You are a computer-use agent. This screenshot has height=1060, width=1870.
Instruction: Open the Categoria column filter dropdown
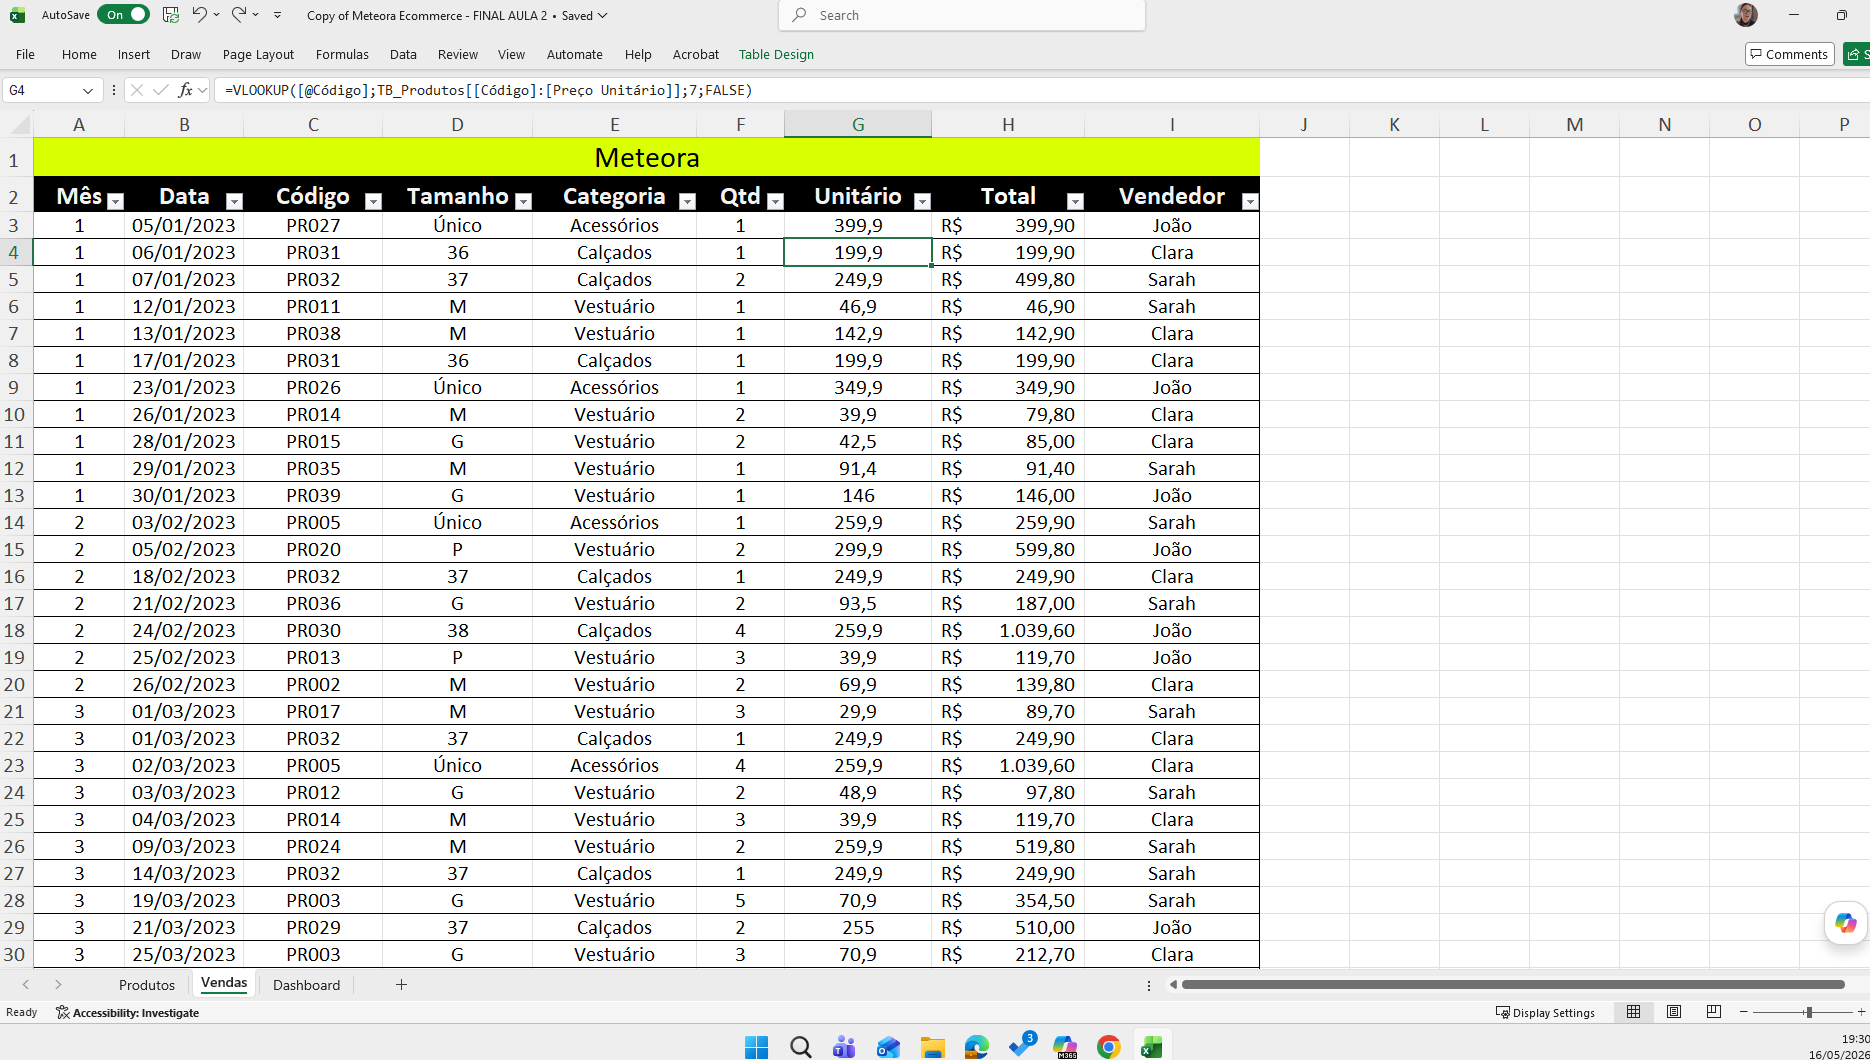coord(687,201)
